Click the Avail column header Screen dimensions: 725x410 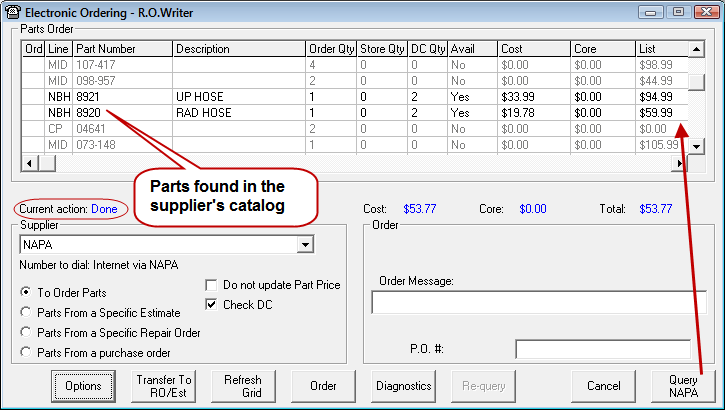tap(472, 49)
